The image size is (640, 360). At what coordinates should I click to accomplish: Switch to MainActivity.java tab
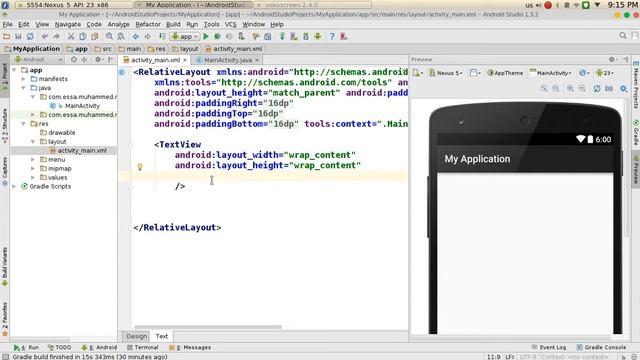pyautogui.click(x=228, y=60)
